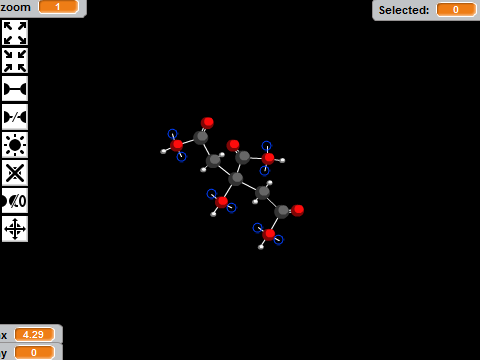Select the break bond tool icon

point(15,117)
